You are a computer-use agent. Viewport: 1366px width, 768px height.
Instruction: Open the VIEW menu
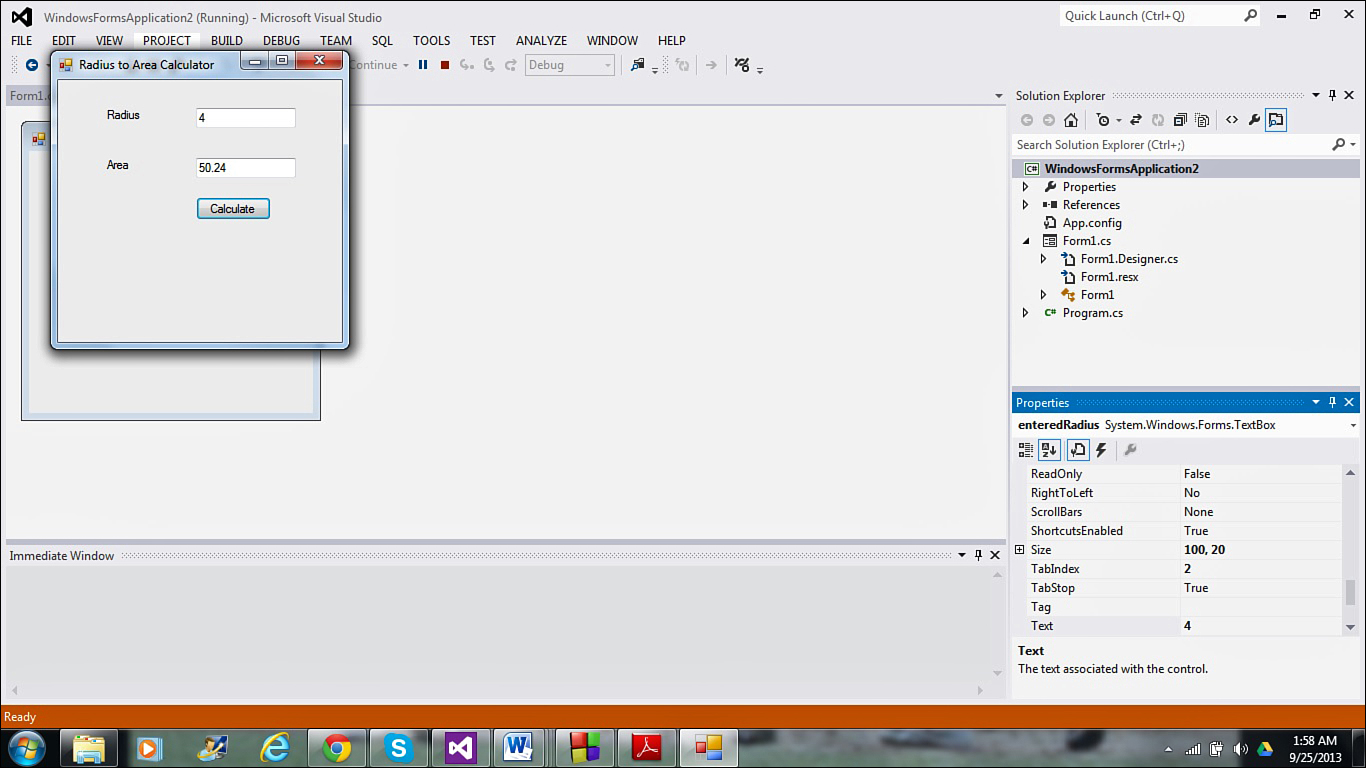tap(109, 41)
